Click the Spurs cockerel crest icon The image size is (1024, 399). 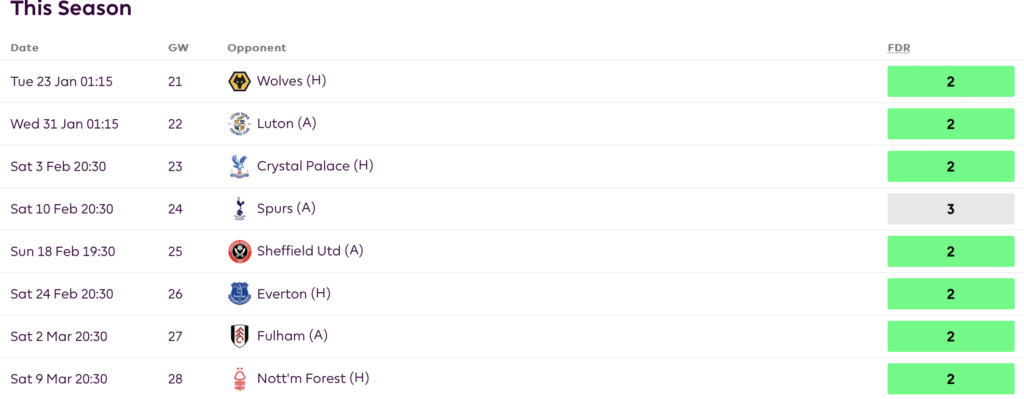point(240,209)
